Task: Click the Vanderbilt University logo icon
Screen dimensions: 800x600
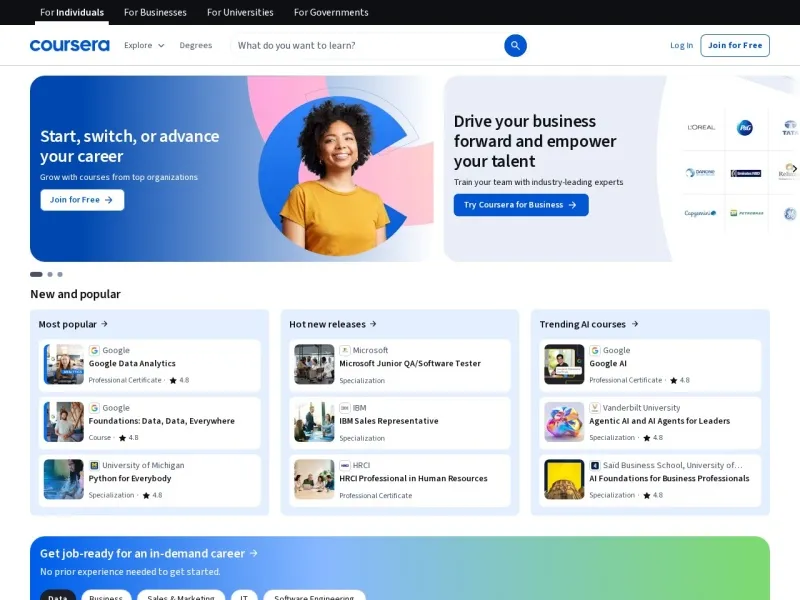Action: coord(594,408)
